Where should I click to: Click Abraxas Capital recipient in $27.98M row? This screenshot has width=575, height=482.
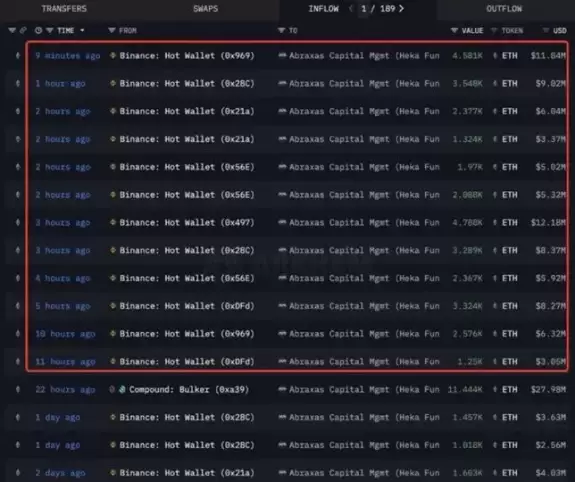(364, 390)
